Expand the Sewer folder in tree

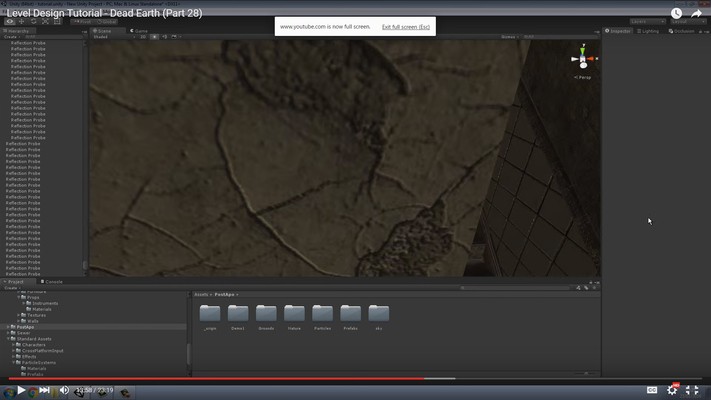(8, 333)
